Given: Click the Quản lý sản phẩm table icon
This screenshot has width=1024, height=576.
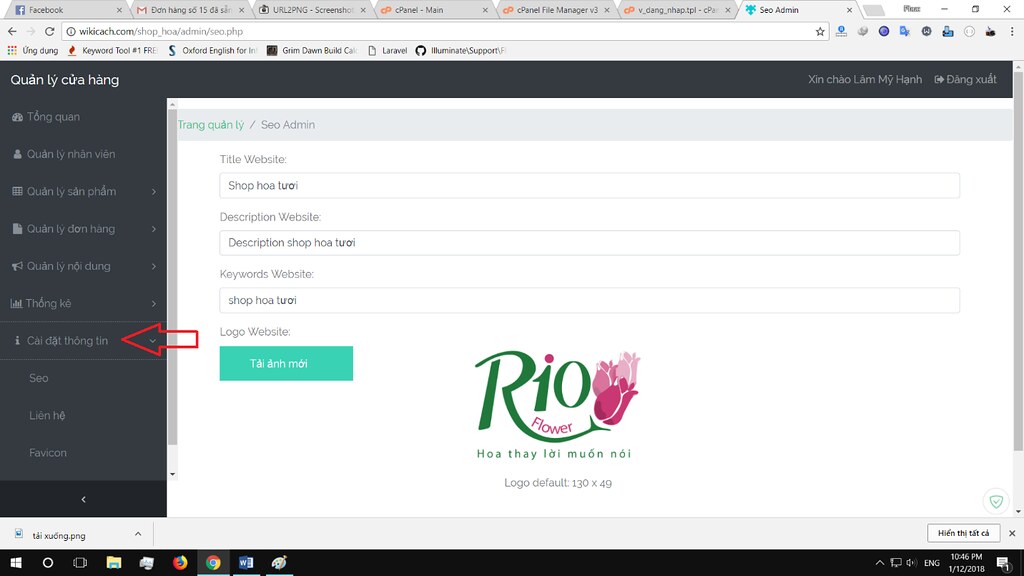Looking at the screenshot, I should pyautogui.click(x=17, y=191).
